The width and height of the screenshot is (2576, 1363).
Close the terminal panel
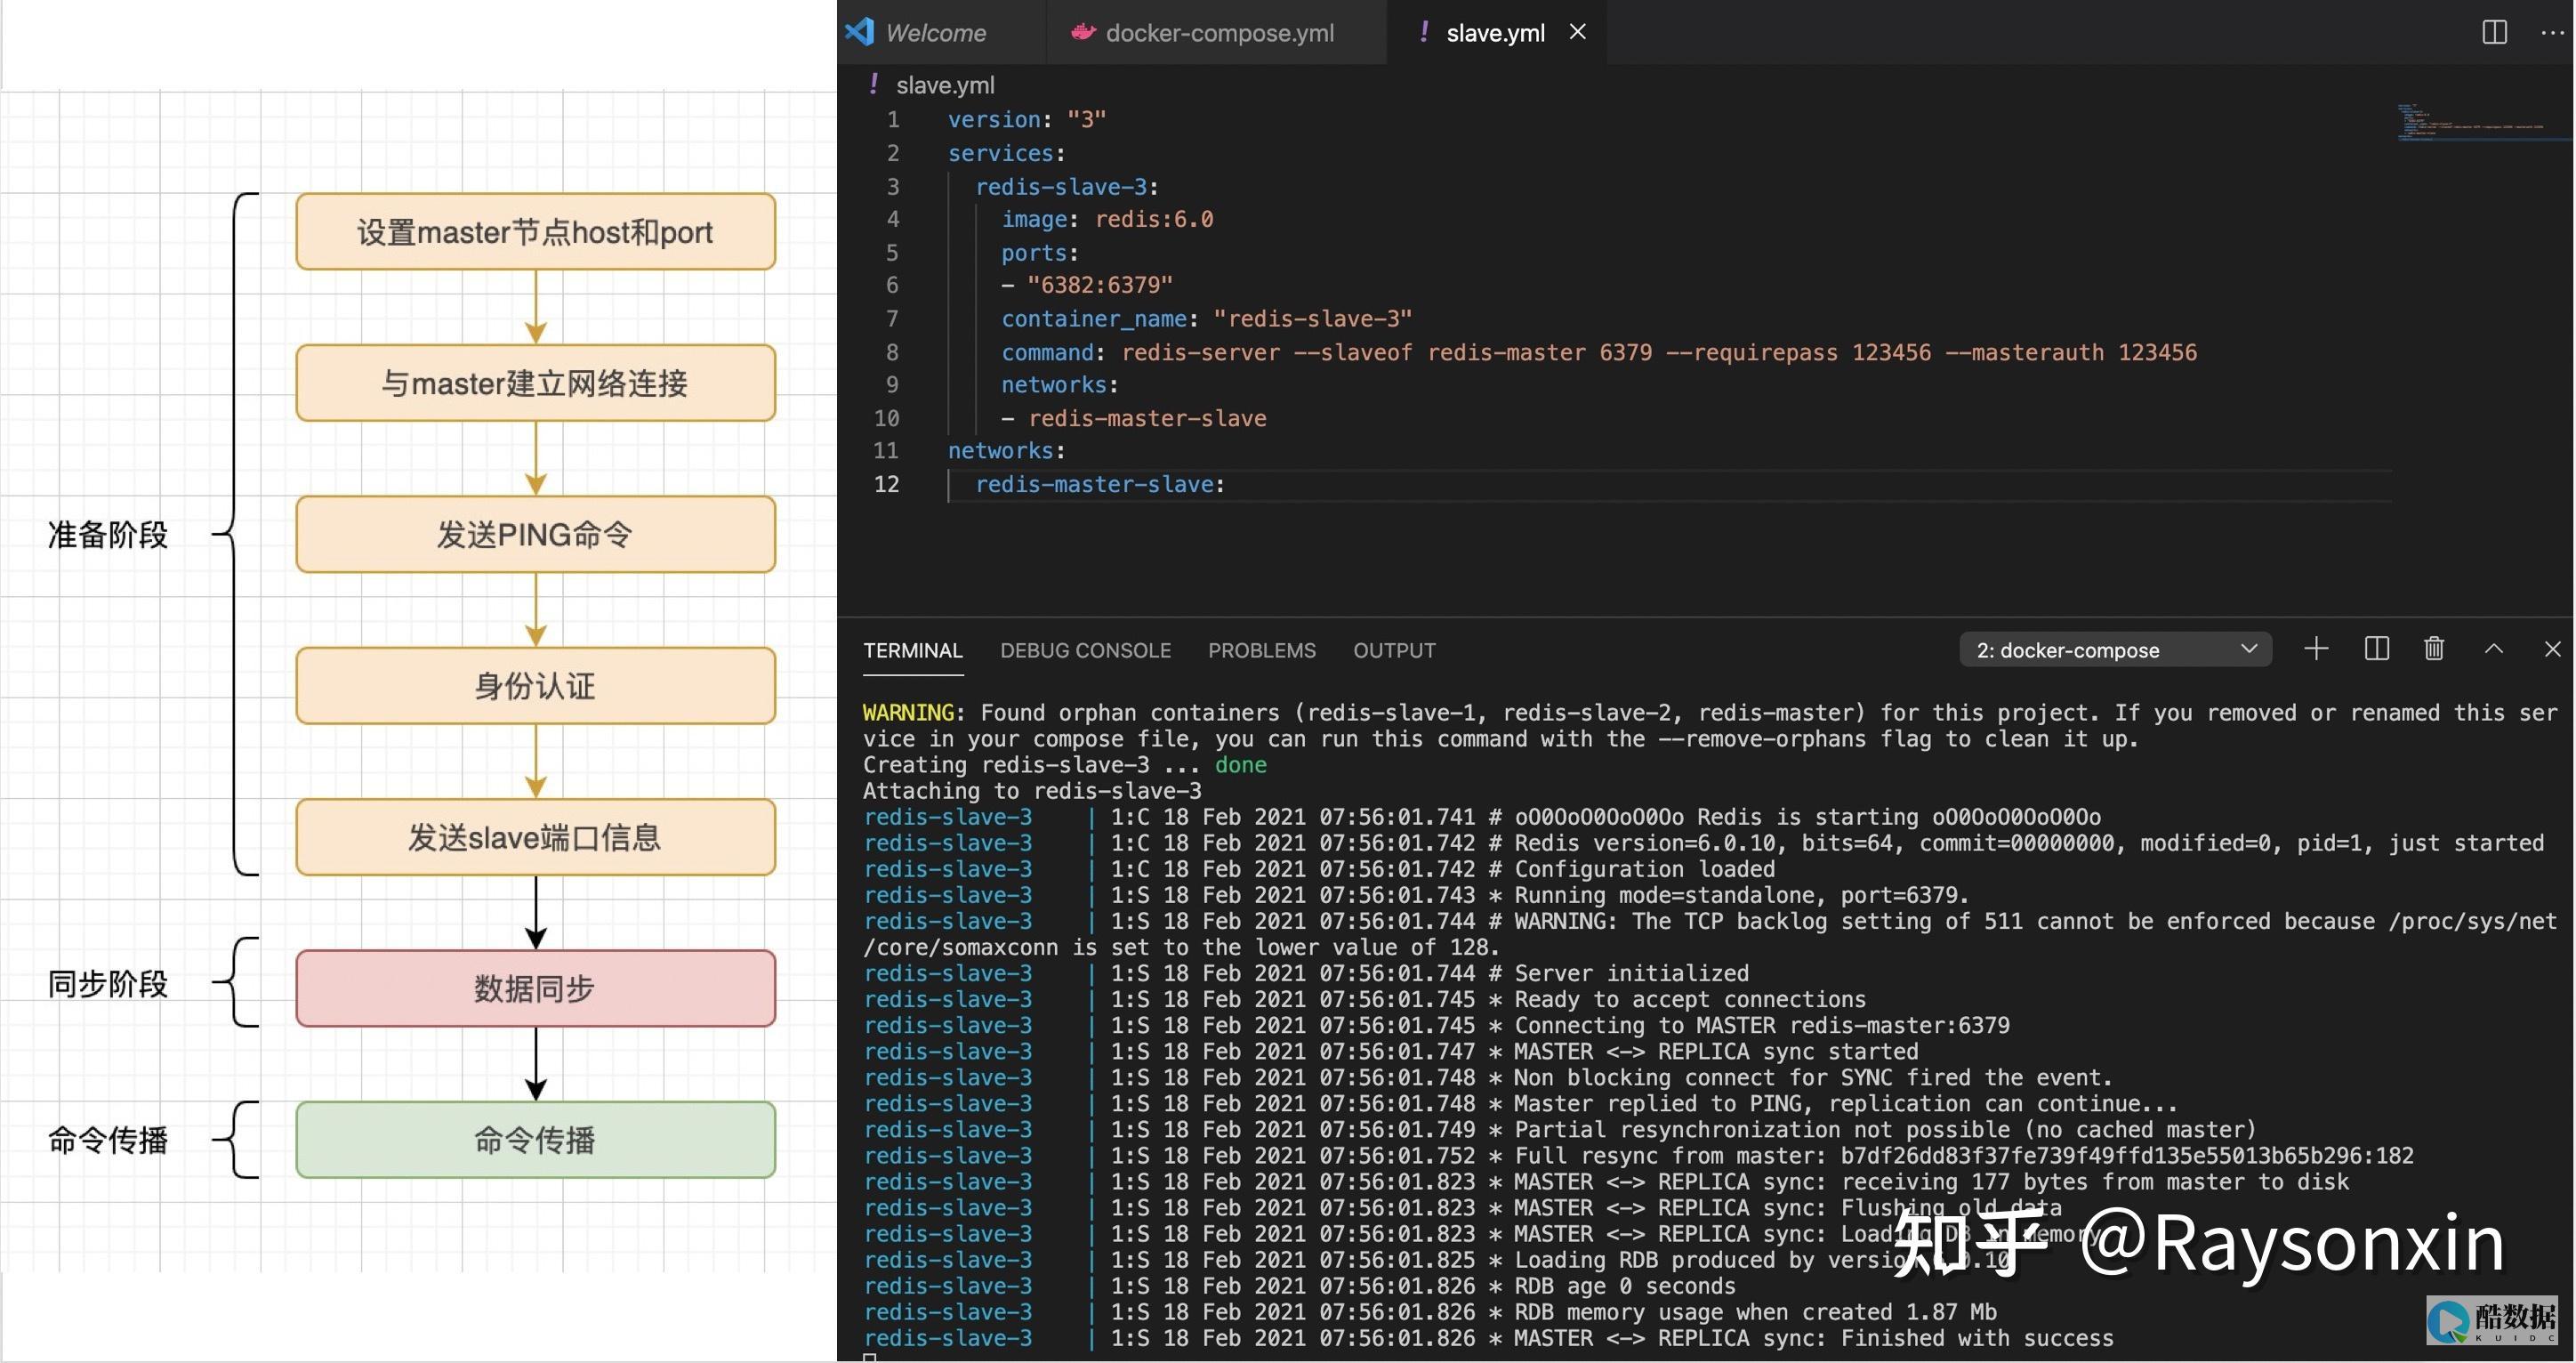tap(2551, 649)
